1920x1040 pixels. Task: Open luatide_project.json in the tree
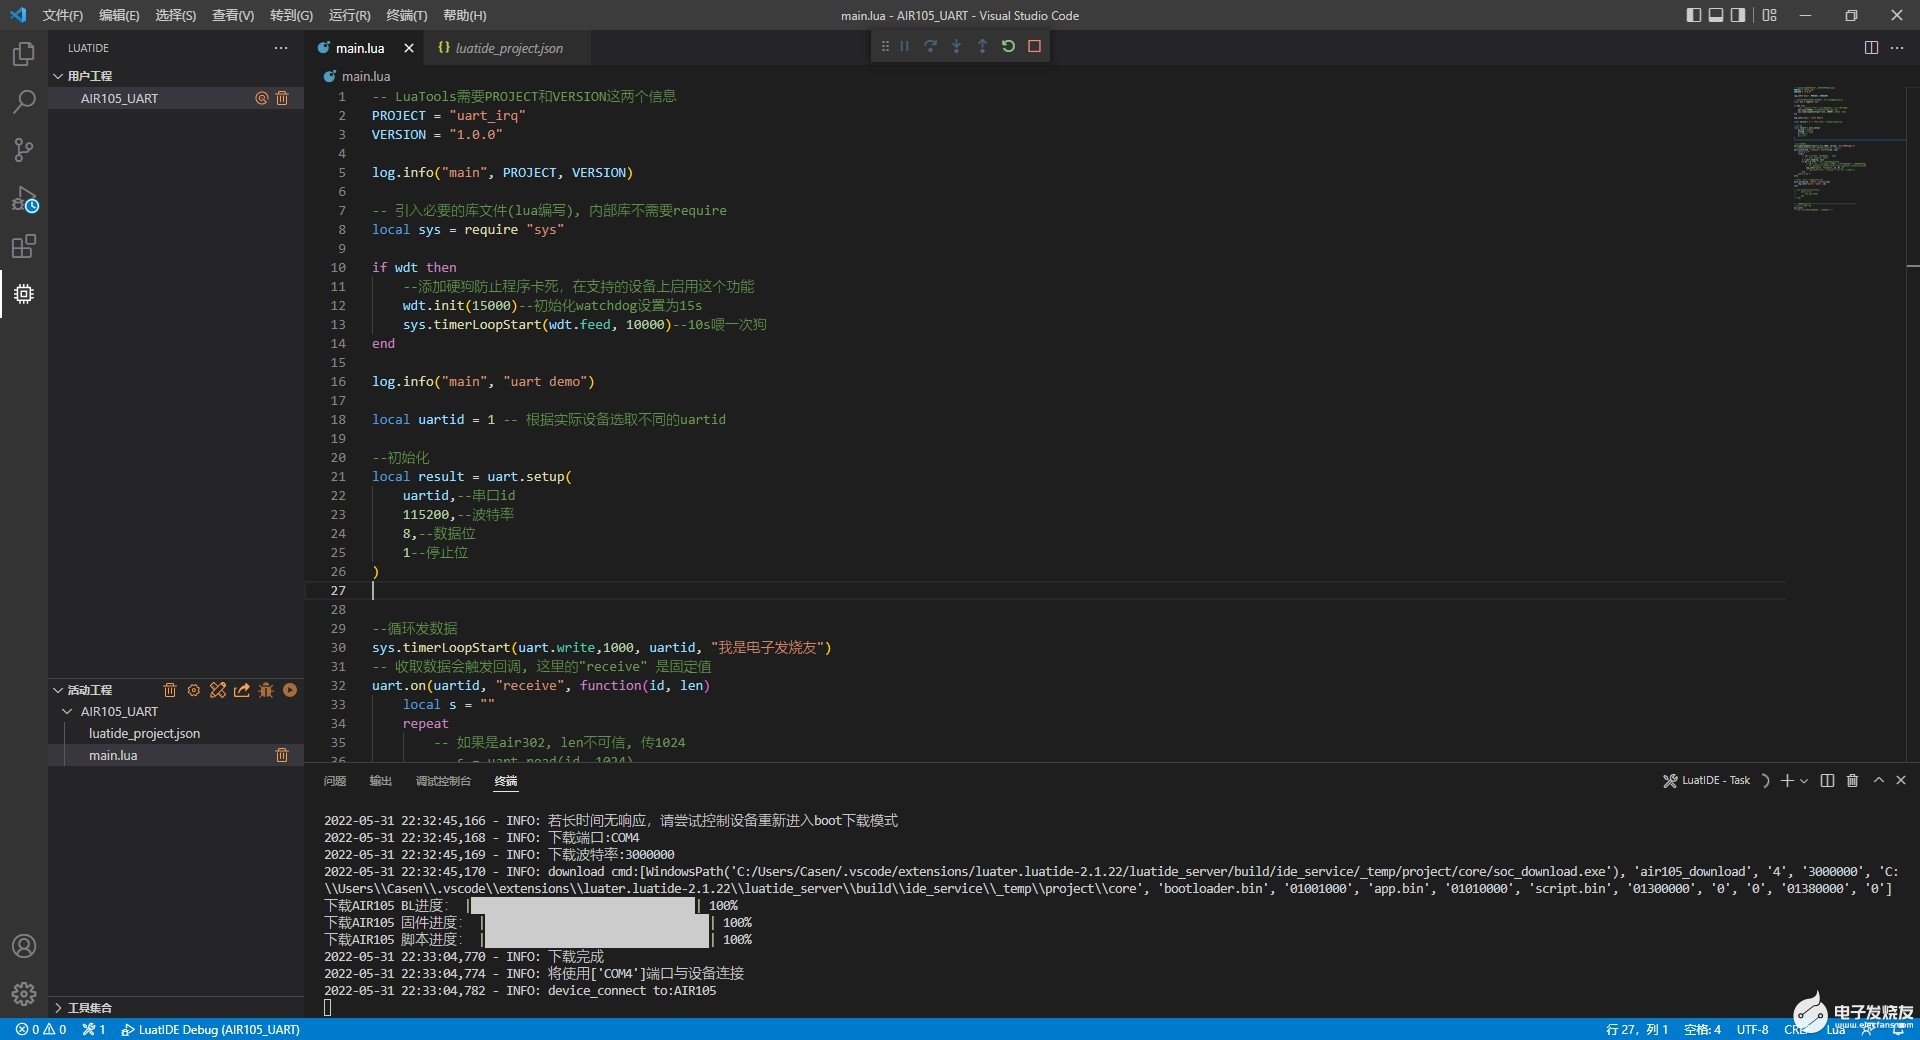coord(144,733)
